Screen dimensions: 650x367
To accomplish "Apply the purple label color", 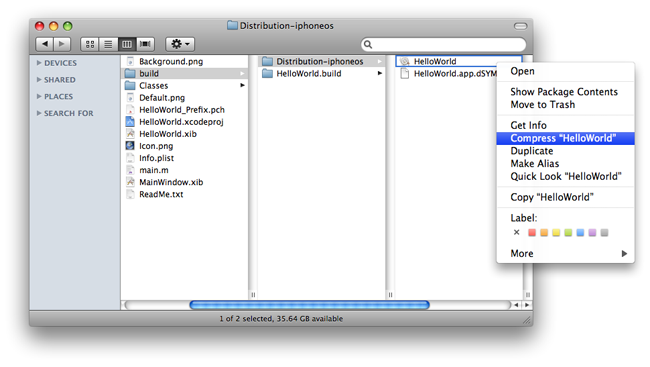I will 592,233.
